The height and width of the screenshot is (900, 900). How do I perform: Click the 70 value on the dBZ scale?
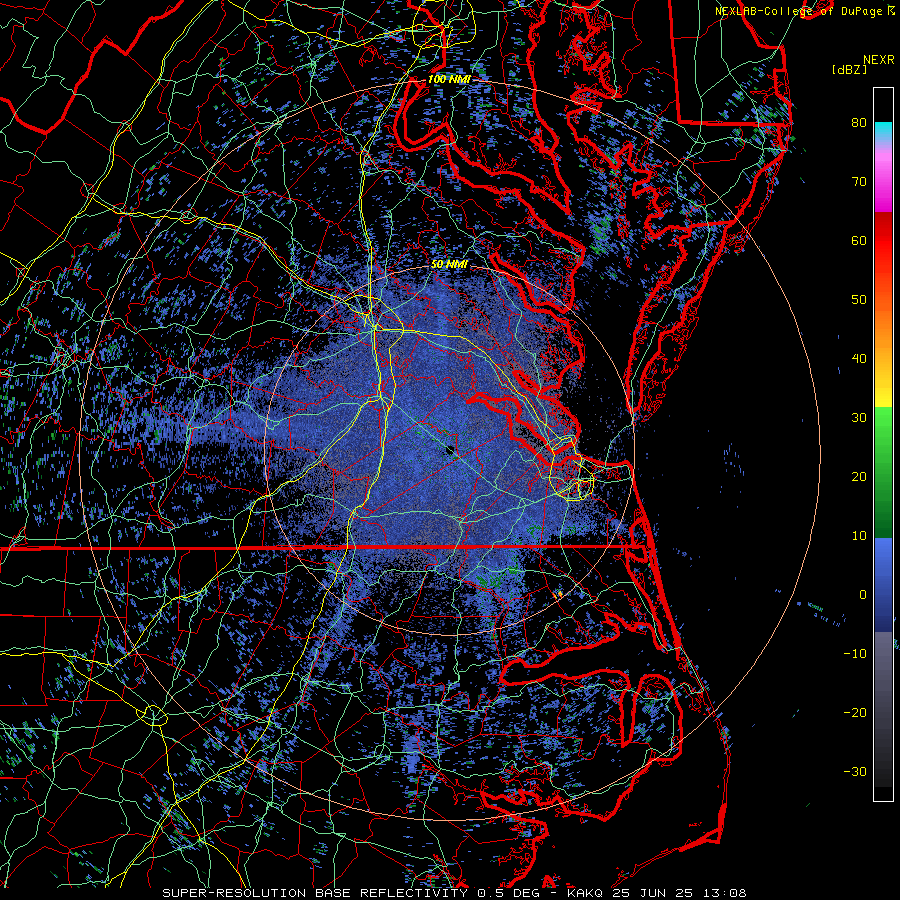(859, 181)
